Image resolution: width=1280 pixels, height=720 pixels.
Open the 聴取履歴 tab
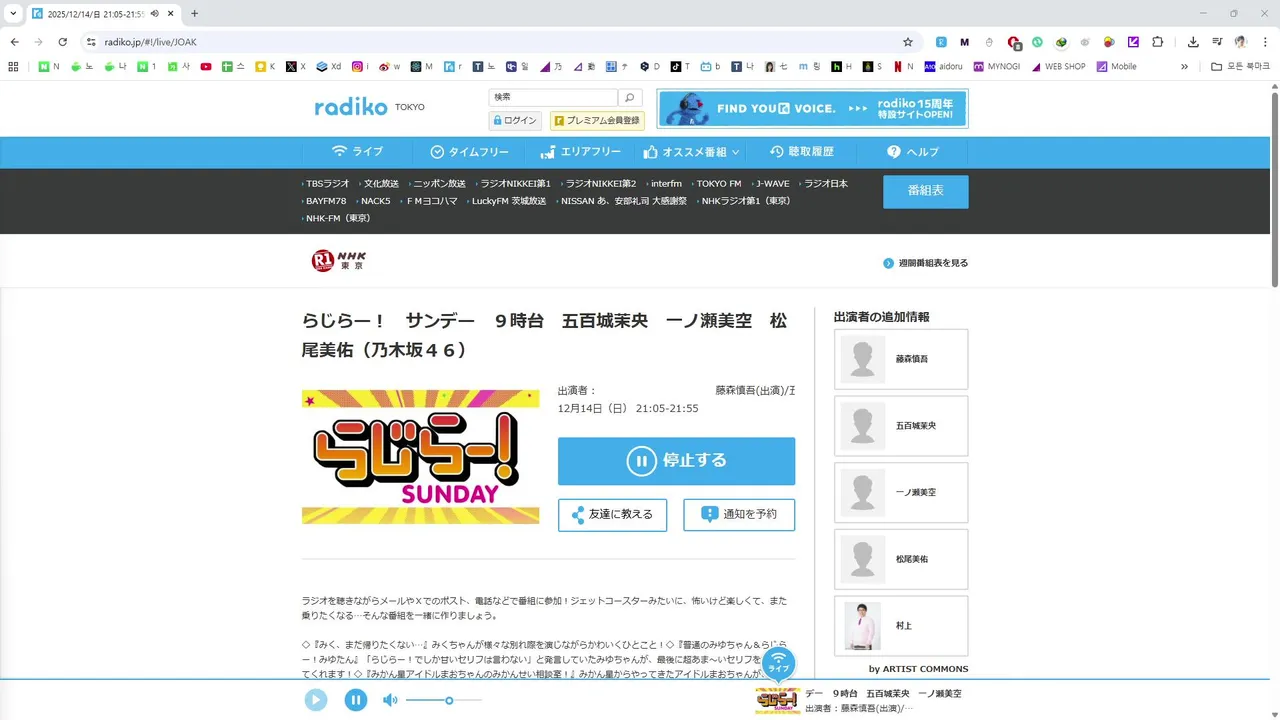801,152
